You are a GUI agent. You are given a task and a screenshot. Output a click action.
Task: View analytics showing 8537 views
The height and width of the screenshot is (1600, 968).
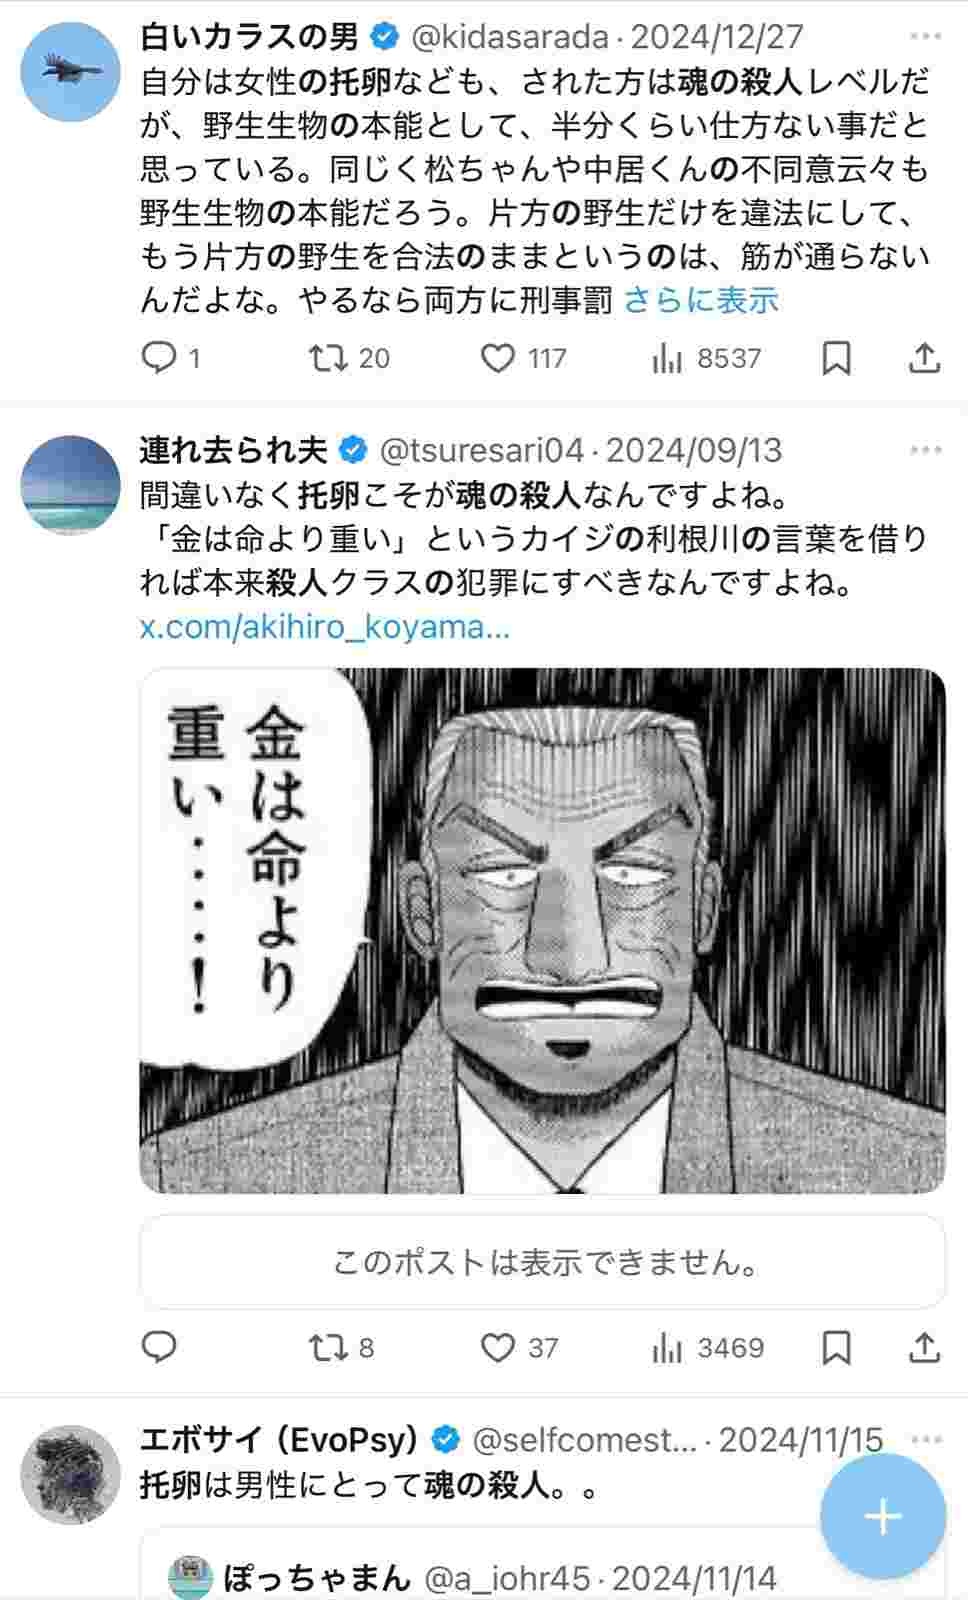(706, 358)
